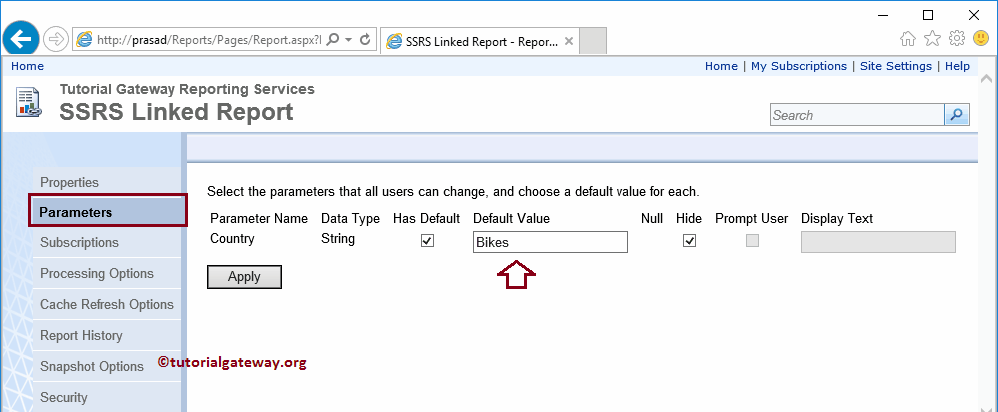Click the Country parameter name text
Viewport: 998px width, 412px height.
coord(232,239)
